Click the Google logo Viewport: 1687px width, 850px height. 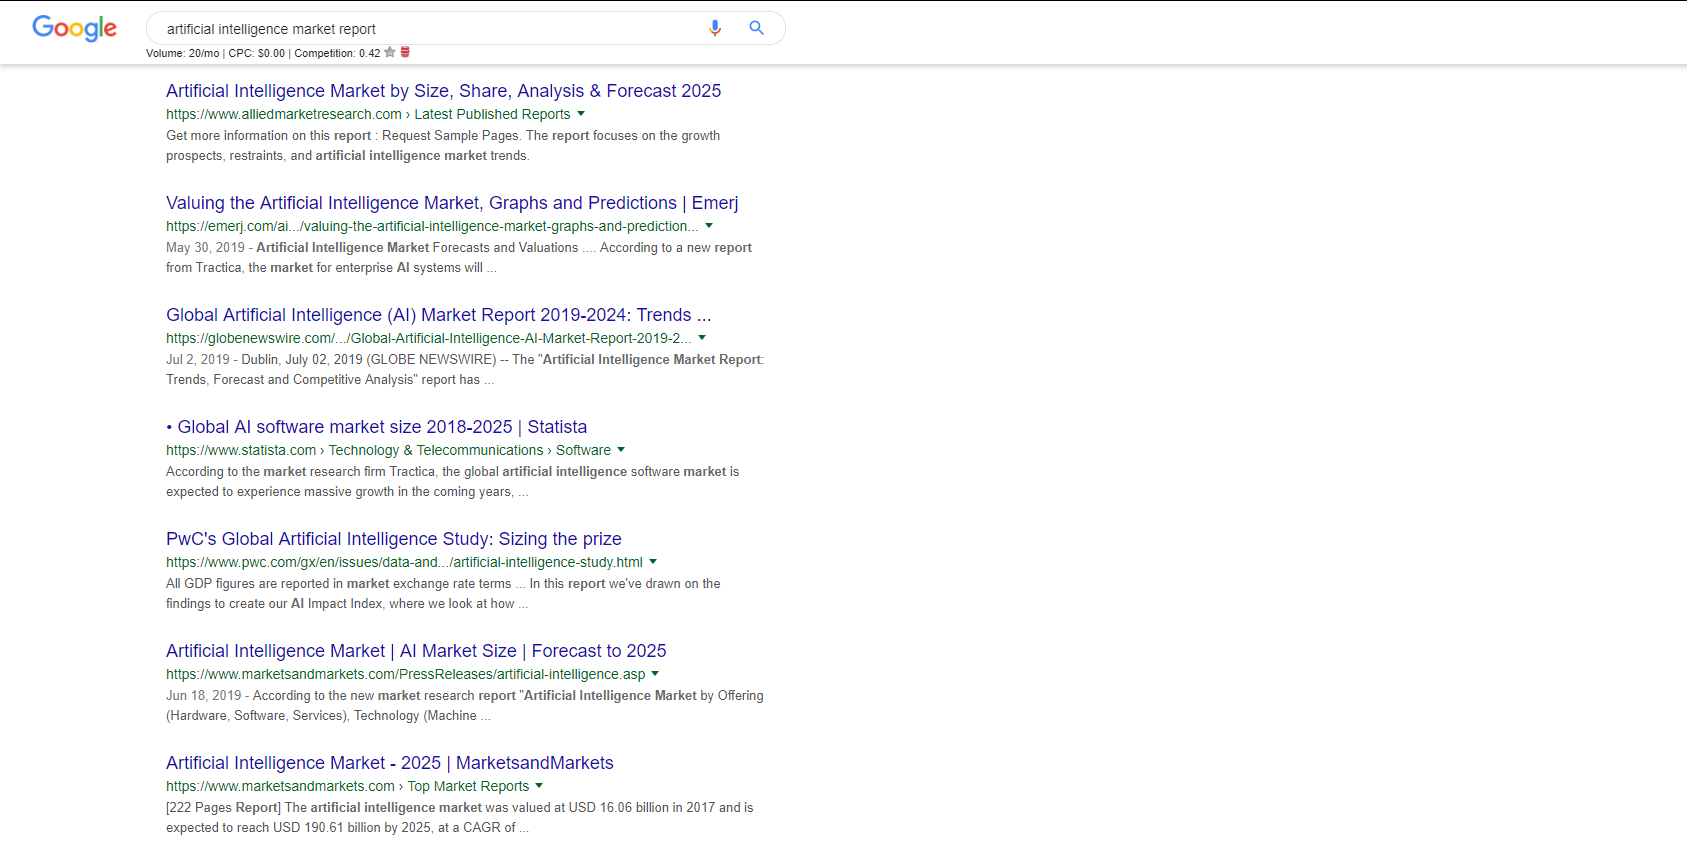[x=74, y=28]
